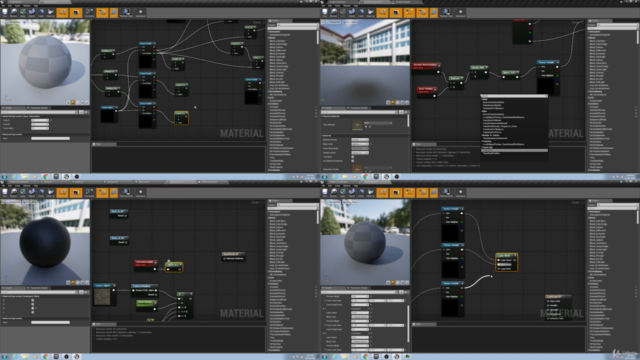Click Save icon in light gray sphere window
640x360 pixels.
pyautogui.click(x=5, y=12)
